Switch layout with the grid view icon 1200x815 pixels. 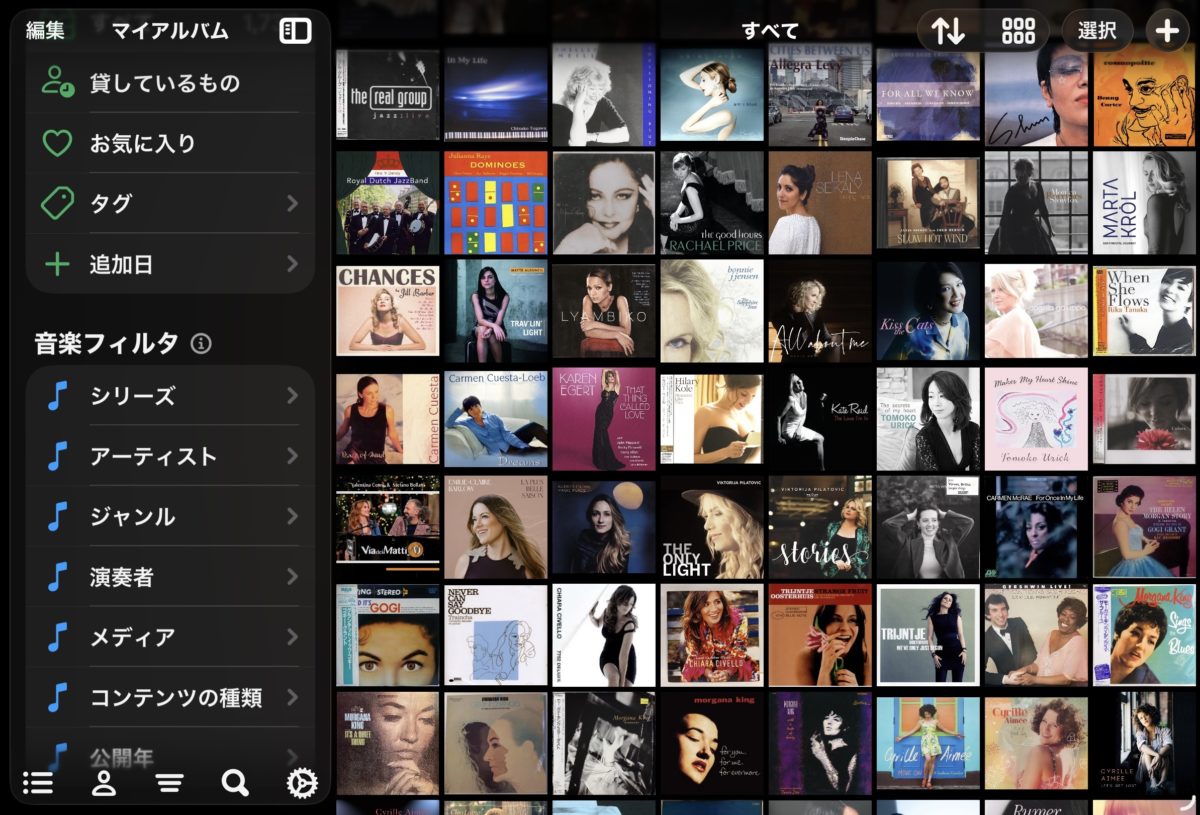[1018, 31]
